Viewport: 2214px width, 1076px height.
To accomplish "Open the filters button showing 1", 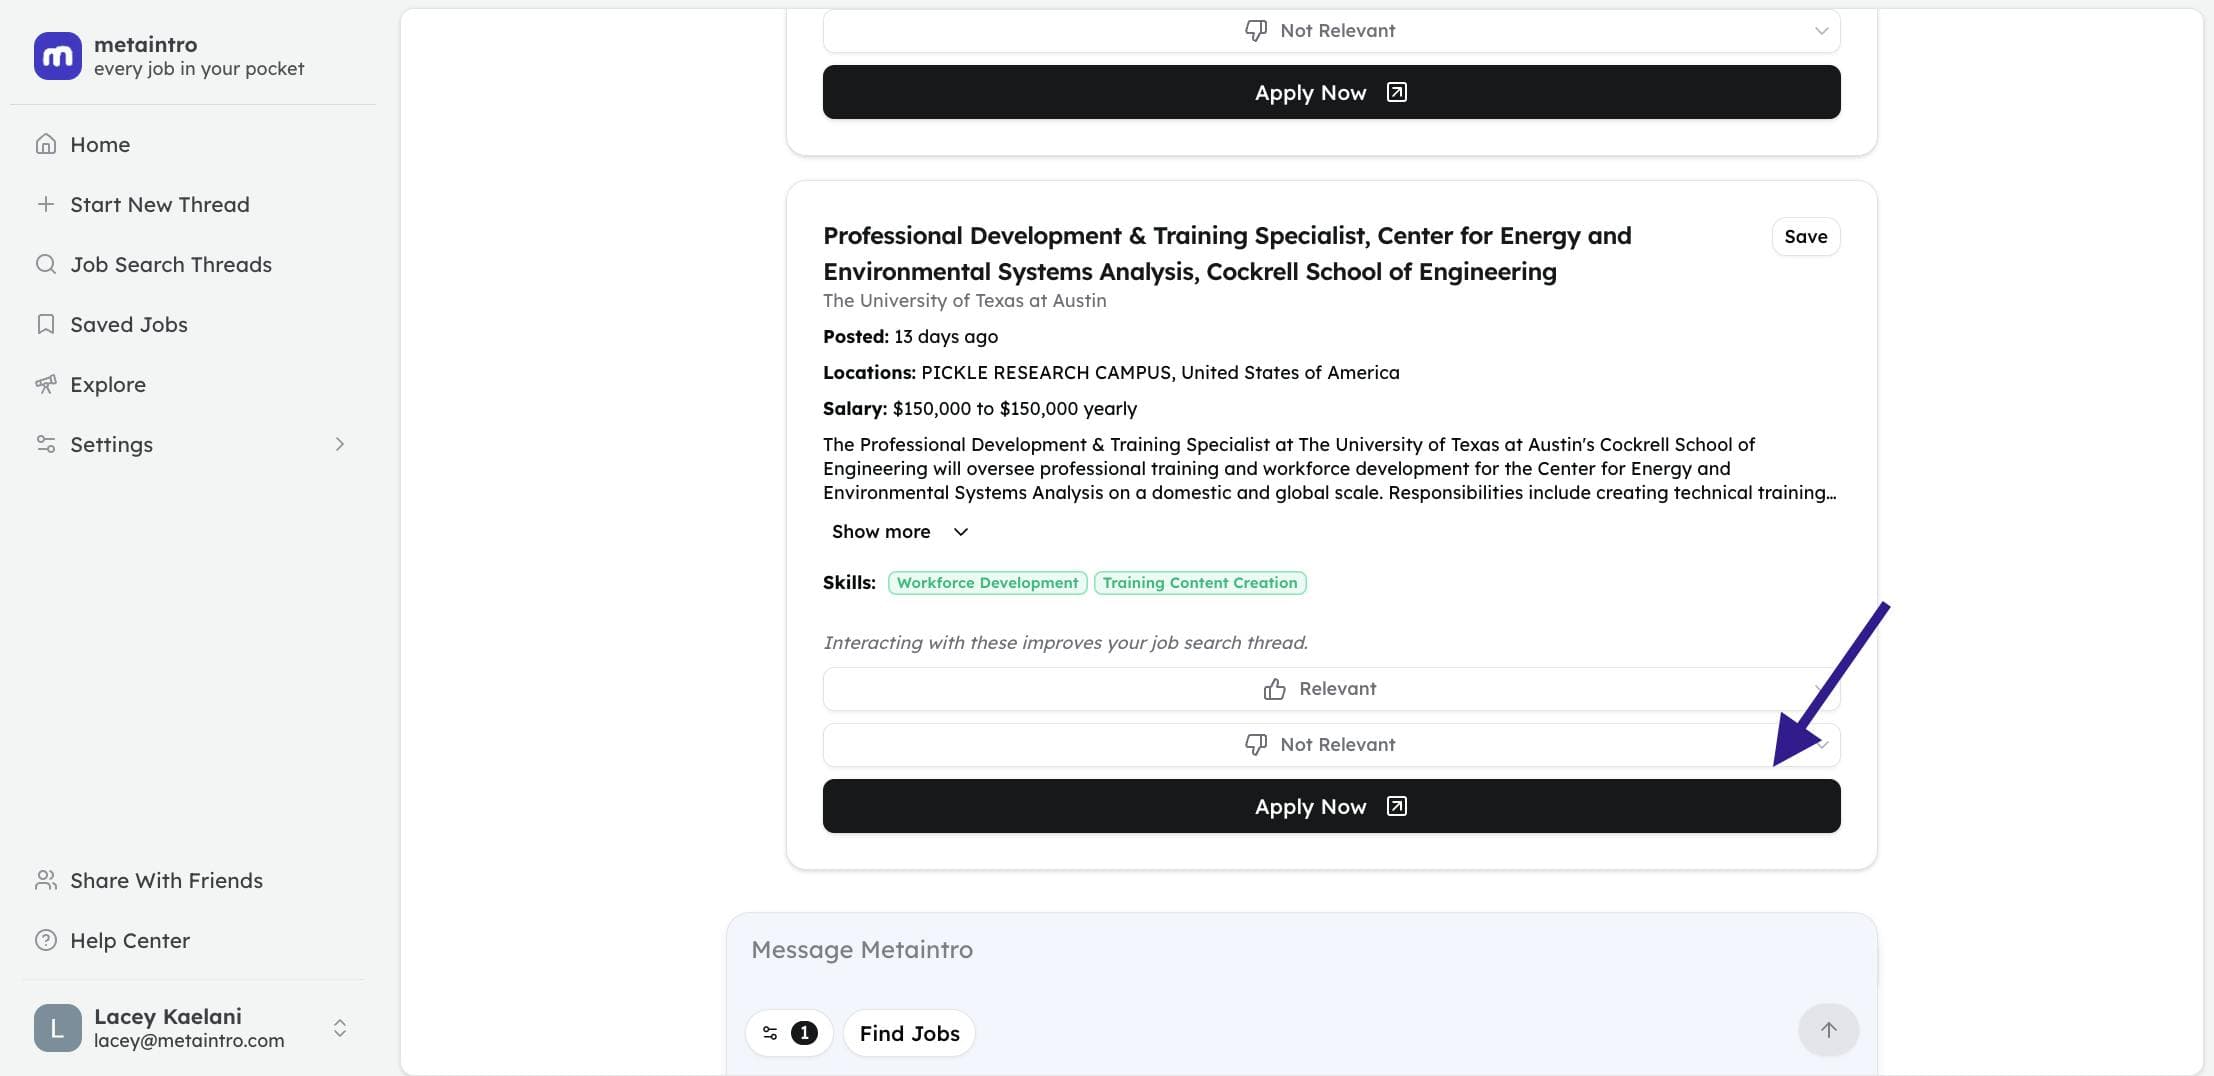I will pyautogui.click(x=789, y=1033).
